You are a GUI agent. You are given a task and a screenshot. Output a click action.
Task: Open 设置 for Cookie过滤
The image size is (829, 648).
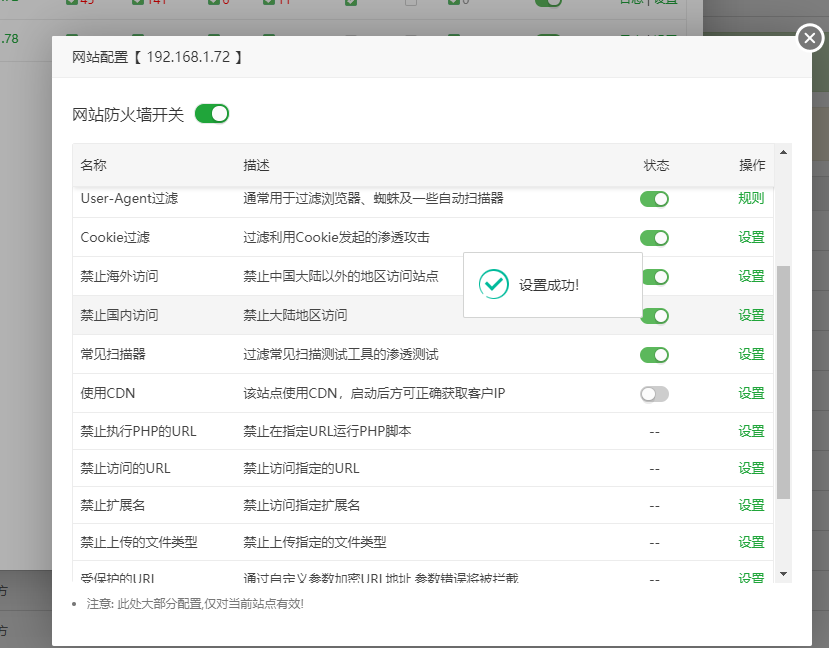[x=751, y=238]
